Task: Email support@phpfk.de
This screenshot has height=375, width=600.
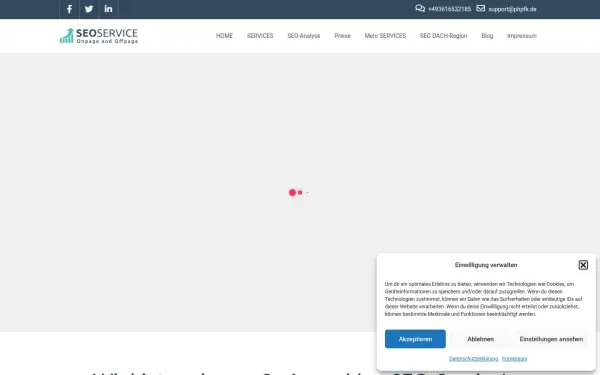Action: [x=512, y=9]
